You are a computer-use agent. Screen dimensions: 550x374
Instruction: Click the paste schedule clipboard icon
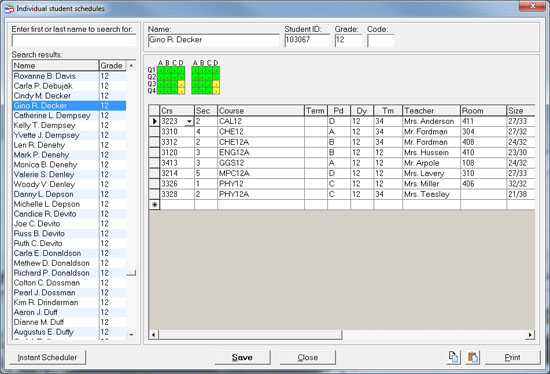click(x=472, y=357)
